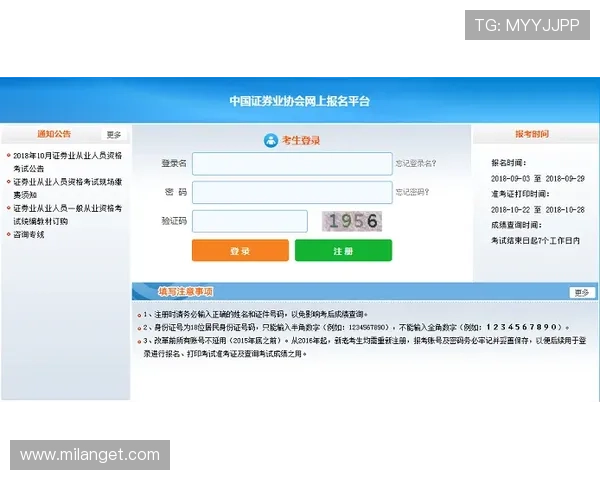Refresh the 1956 captcha image
This screenshot has width=600, height=480.
tap(352, 221)
